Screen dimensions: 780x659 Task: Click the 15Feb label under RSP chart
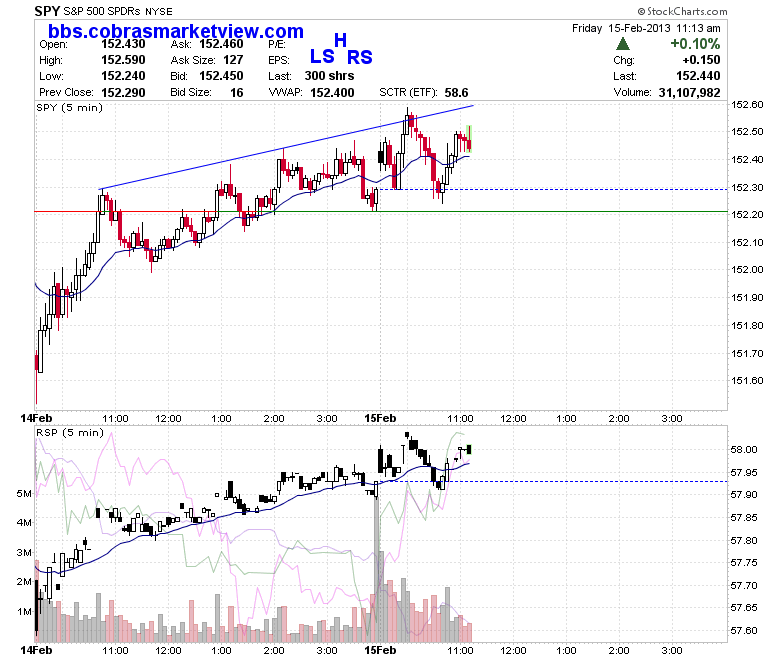pyautogui.click(x=381, y=650)
